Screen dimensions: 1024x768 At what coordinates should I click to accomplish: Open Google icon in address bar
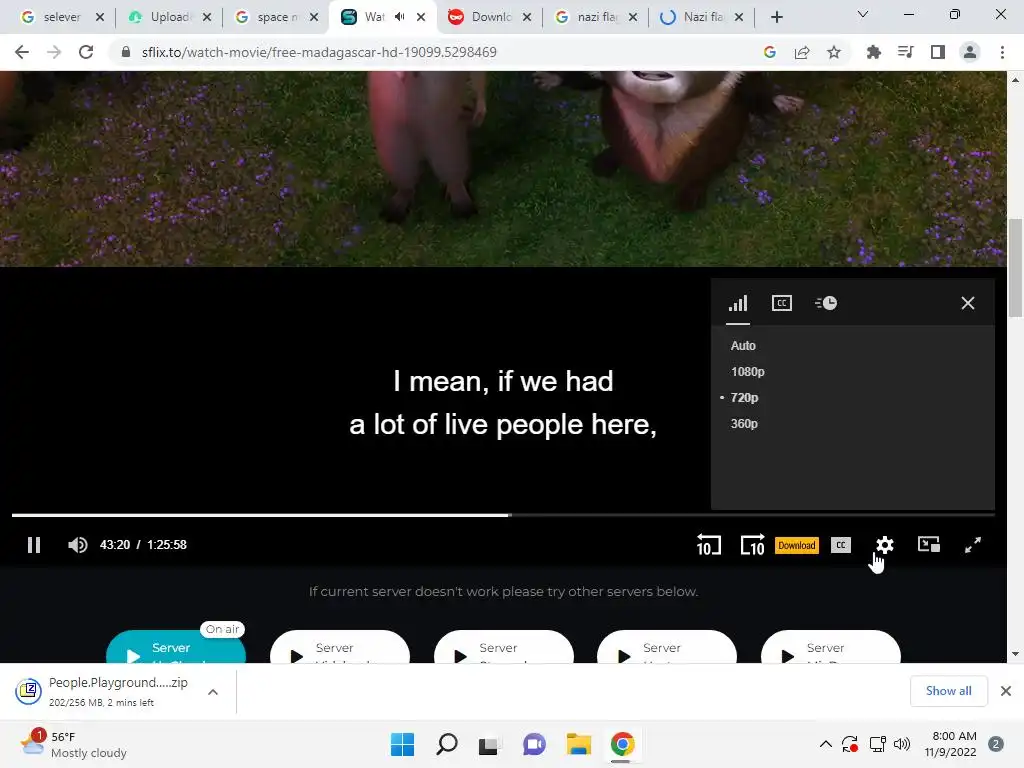(770, 52)
